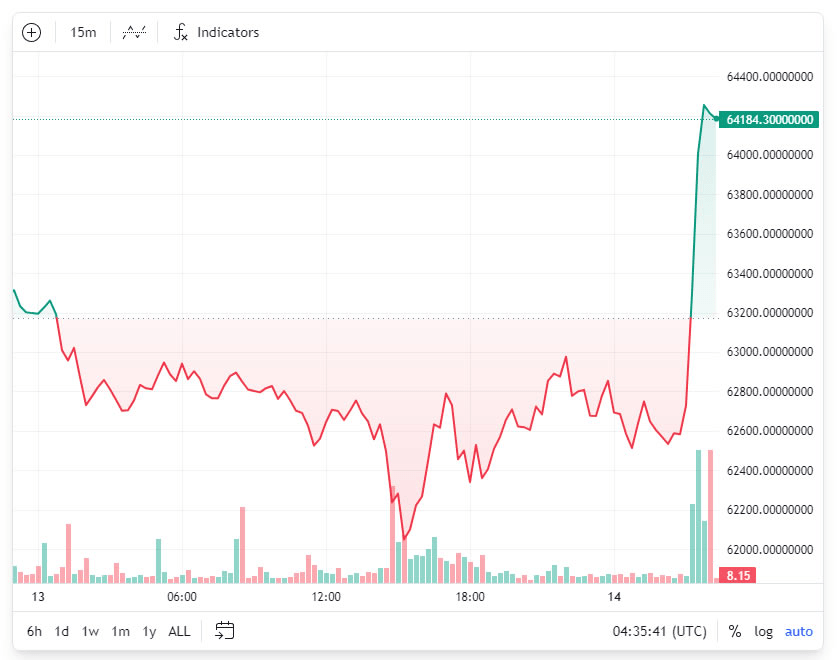The image size is (837, 660).
Task: Switch to the ALL timeframe
Action: [178, 631]
